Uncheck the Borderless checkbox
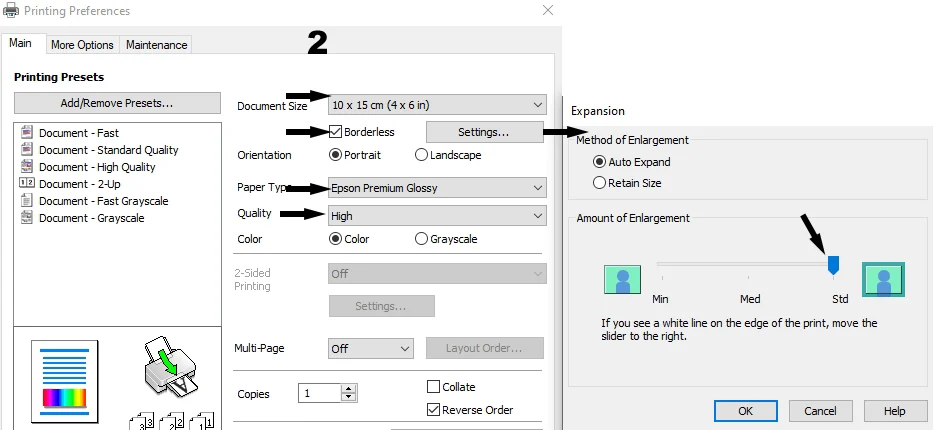 (336, 132)
